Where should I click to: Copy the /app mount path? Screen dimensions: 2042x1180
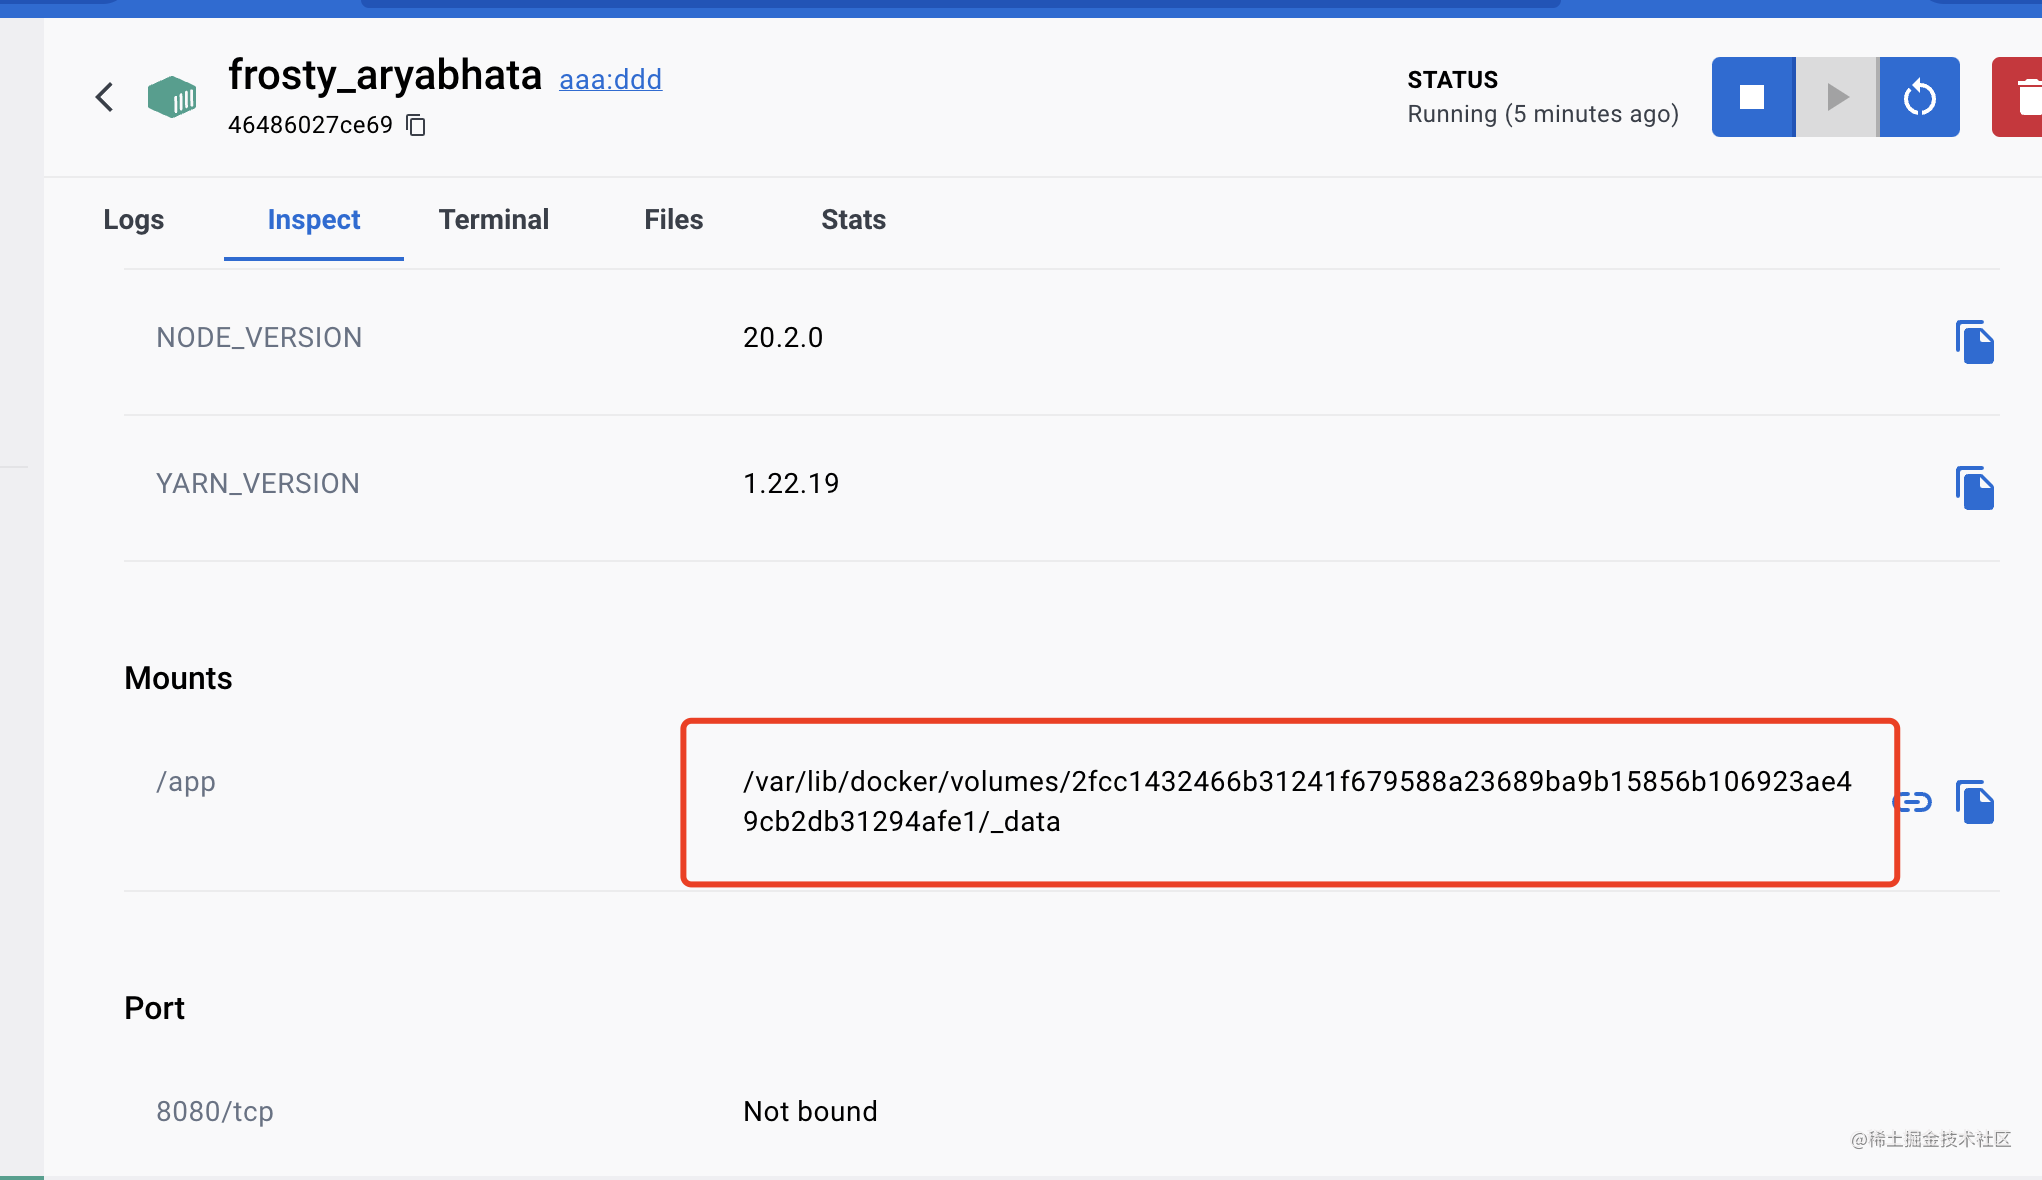pyautogui.click(x=1974, y=802)
